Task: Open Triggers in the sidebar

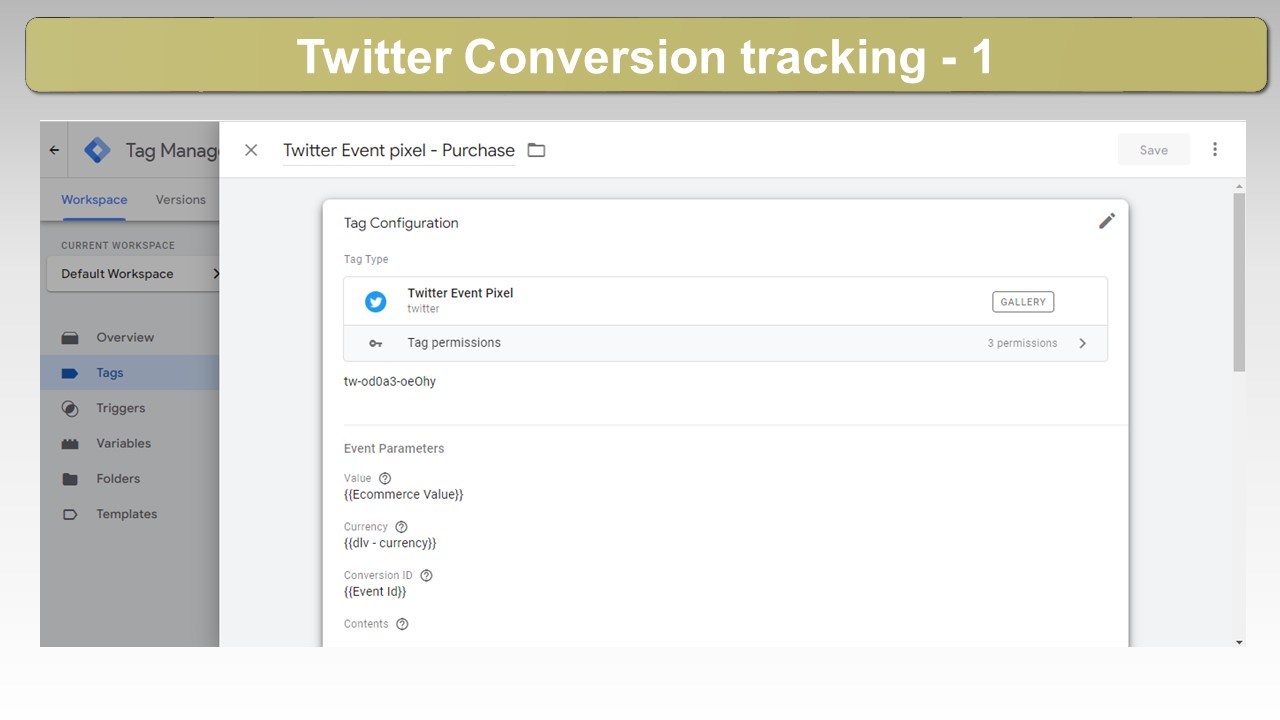Action: click(121, 408)
